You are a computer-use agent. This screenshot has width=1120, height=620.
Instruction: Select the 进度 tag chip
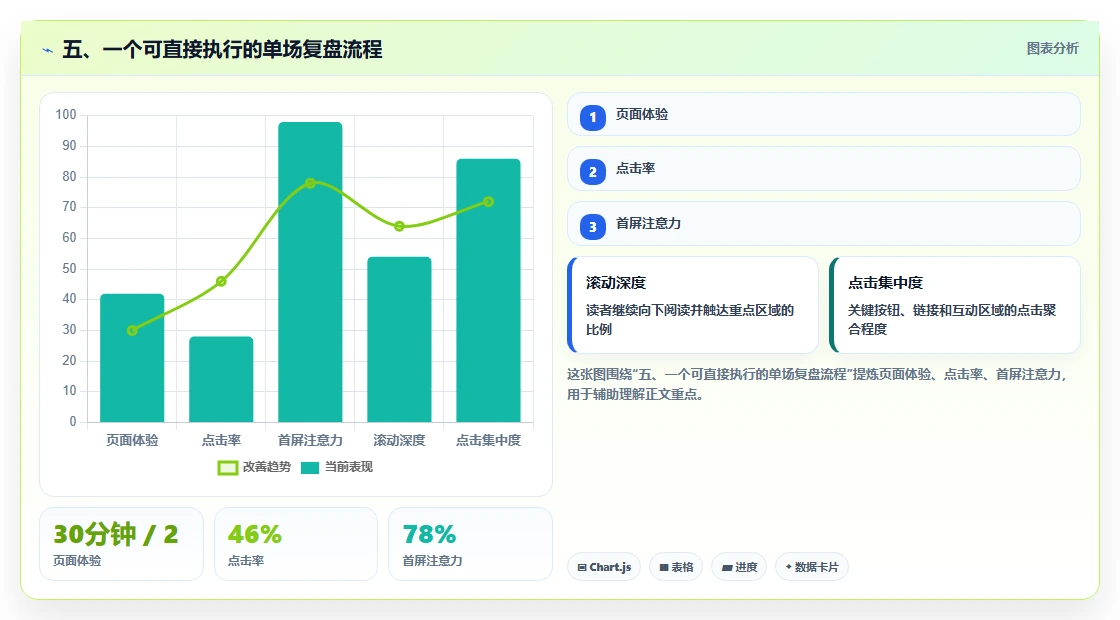tap(739, 567)
